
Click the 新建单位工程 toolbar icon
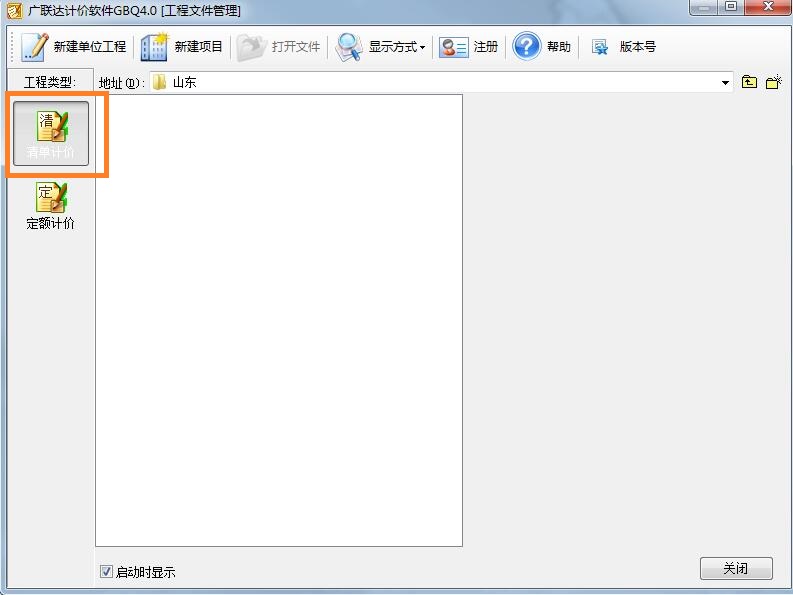[x=34, y=47]
